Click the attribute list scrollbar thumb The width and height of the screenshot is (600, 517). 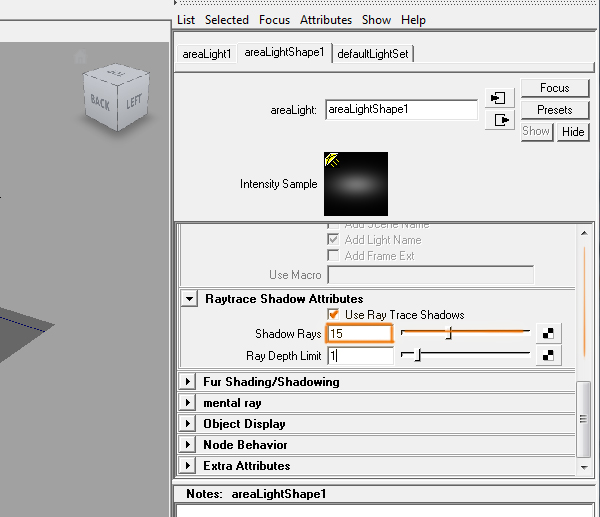pos(583,419)
